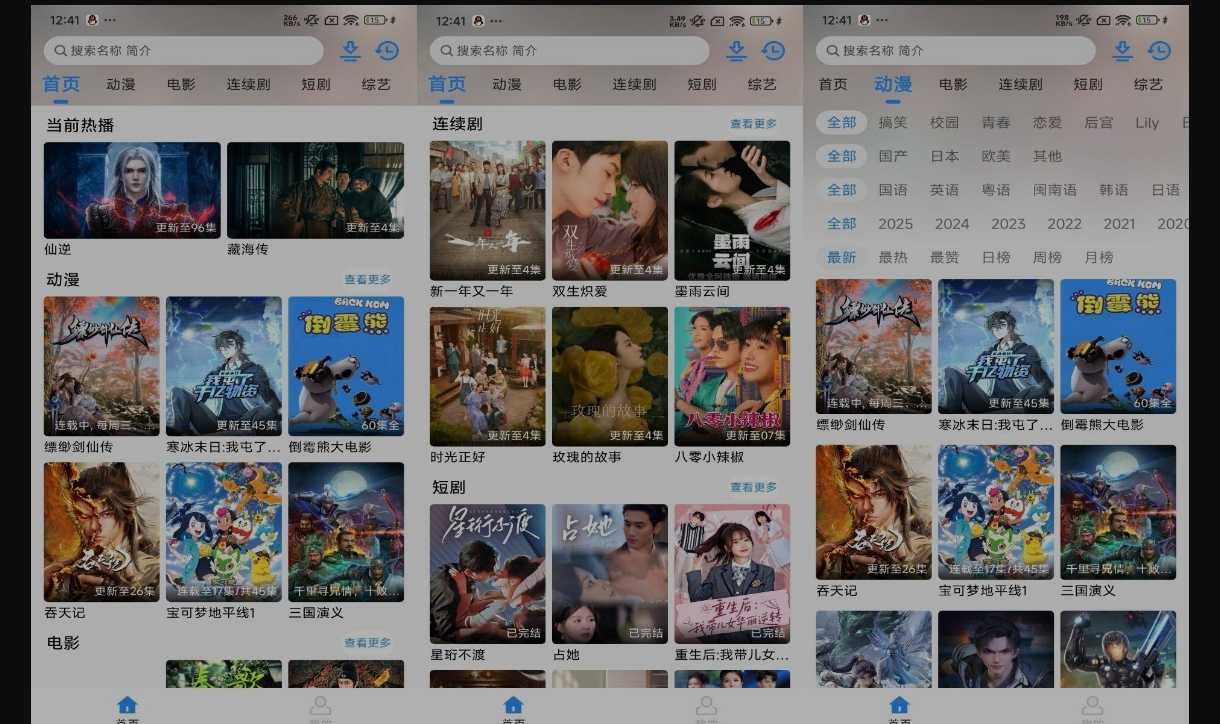Switch to the 综艺 tab on the middle screen
Image resolution: width=1220 pixels, height=724 pixels.
point(762,84)
